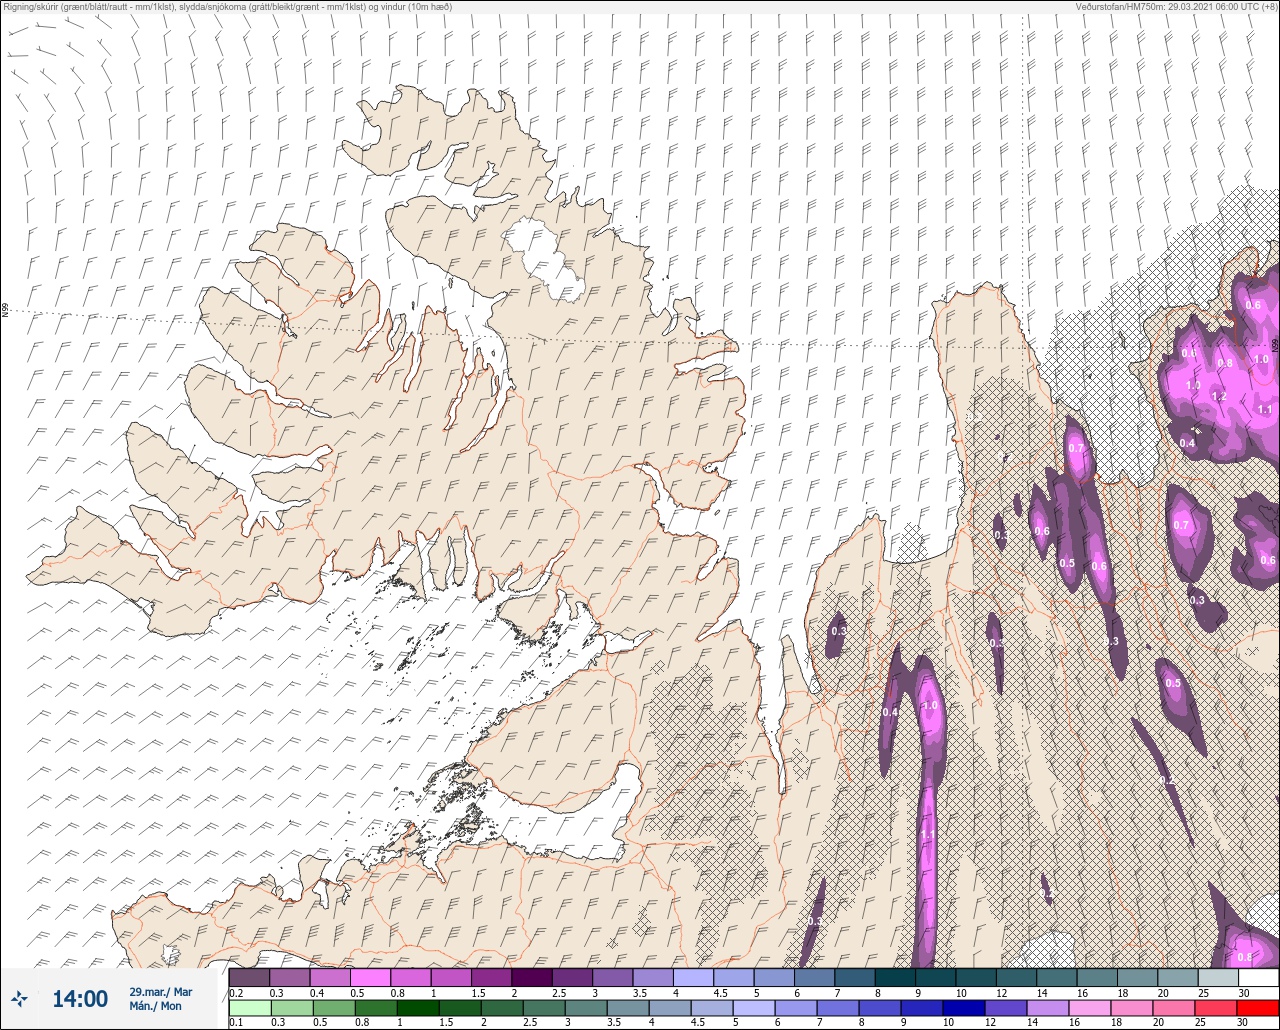Pick the pale lavender swatch after 4 in upper legend

692,977
